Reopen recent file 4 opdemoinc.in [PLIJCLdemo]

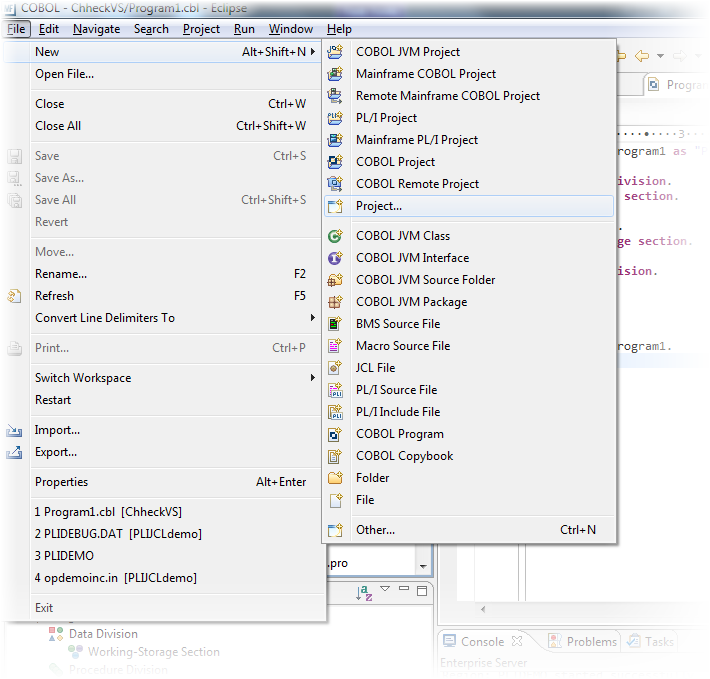coord(175,578)
